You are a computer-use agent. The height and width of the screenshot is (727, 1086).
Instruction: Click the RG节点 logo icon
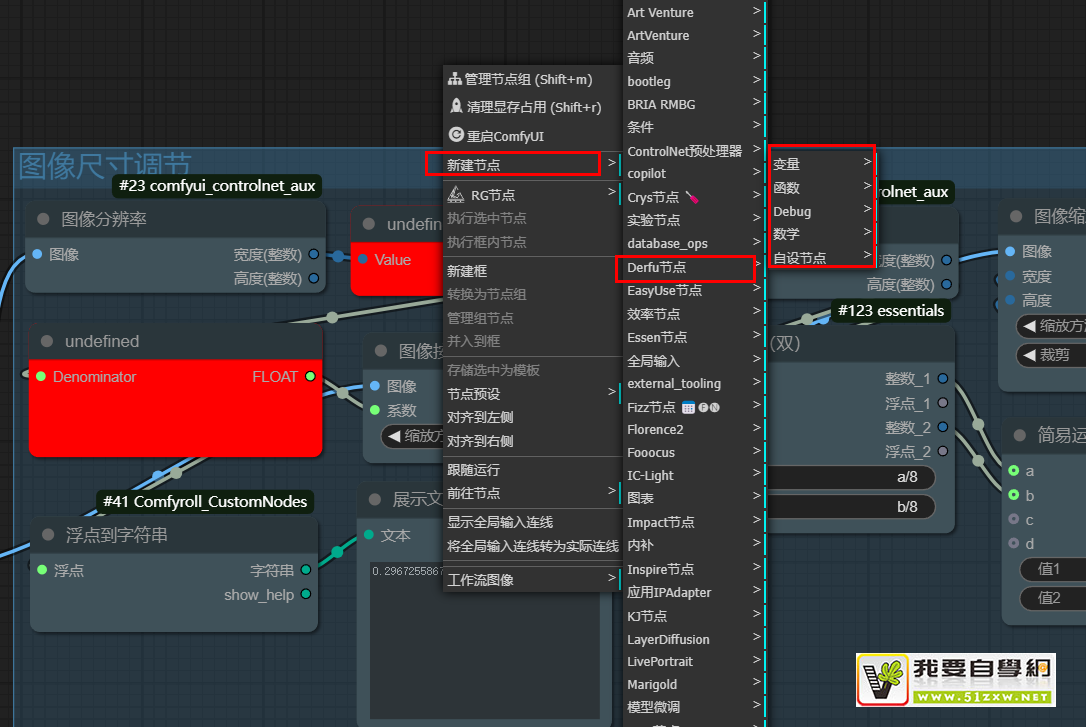point(454,195)
